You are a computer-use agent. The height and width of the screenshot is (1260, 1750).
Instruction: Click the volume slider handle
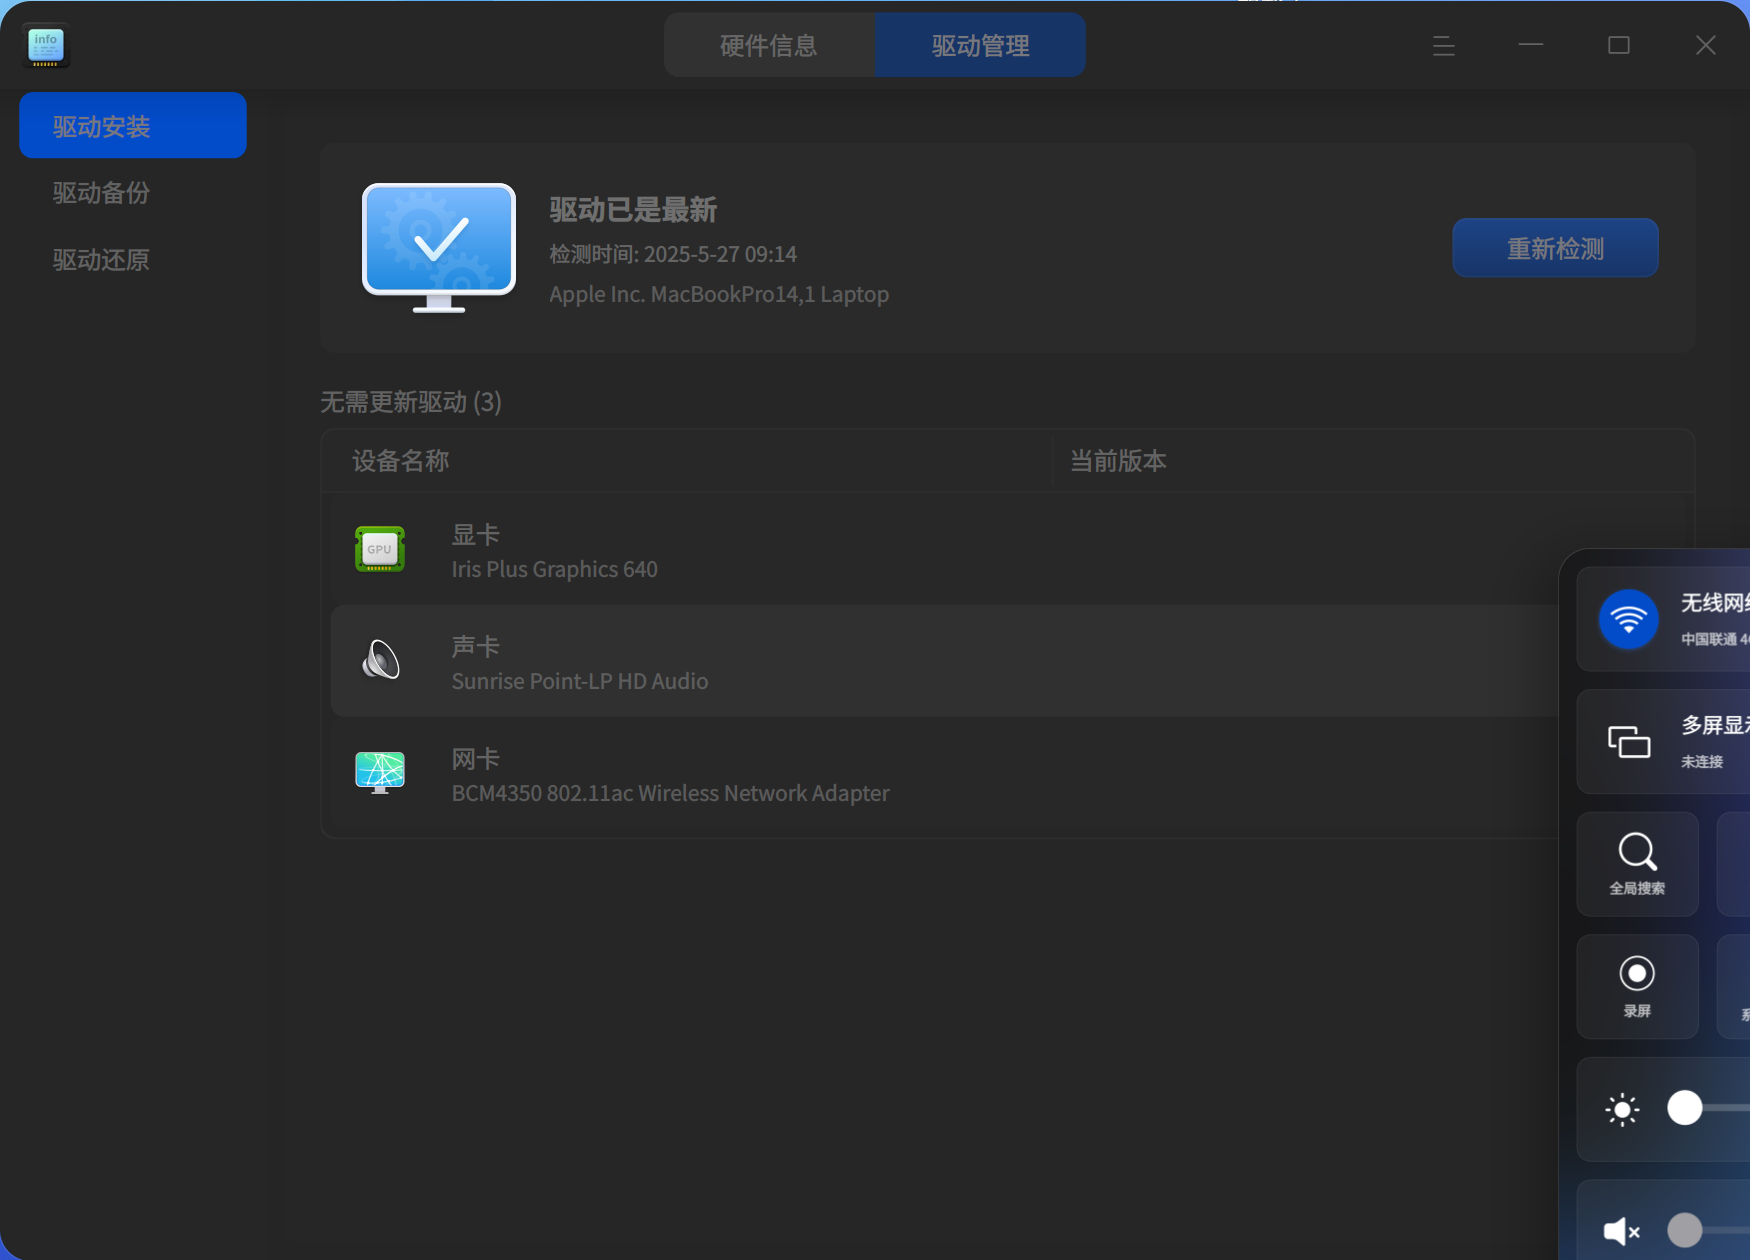1685,1230
